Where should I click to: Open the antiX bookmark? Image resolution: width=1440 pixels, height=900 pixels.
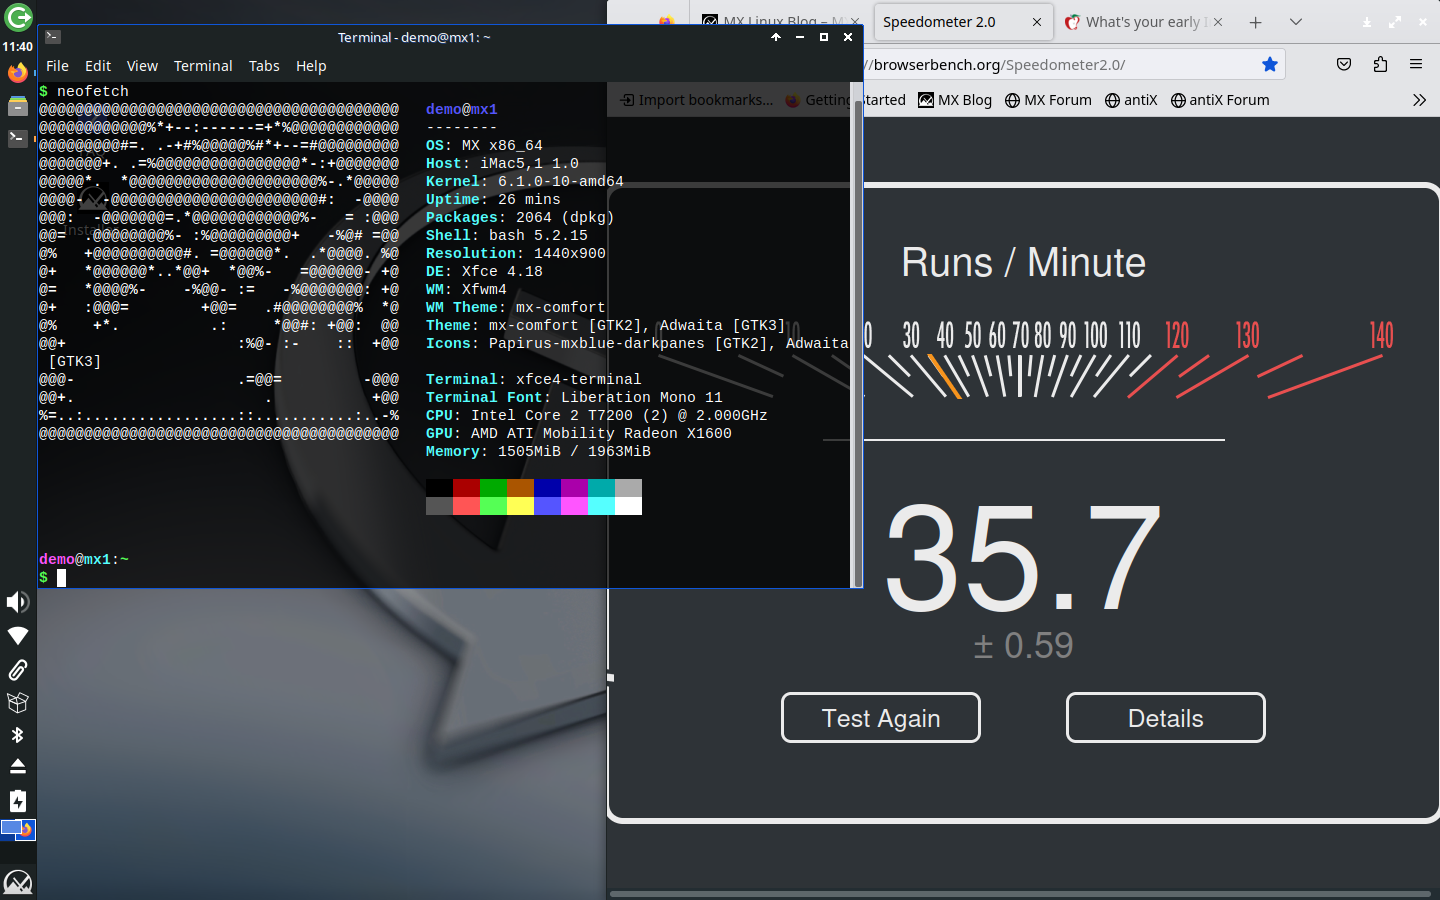coord(1131,100)
